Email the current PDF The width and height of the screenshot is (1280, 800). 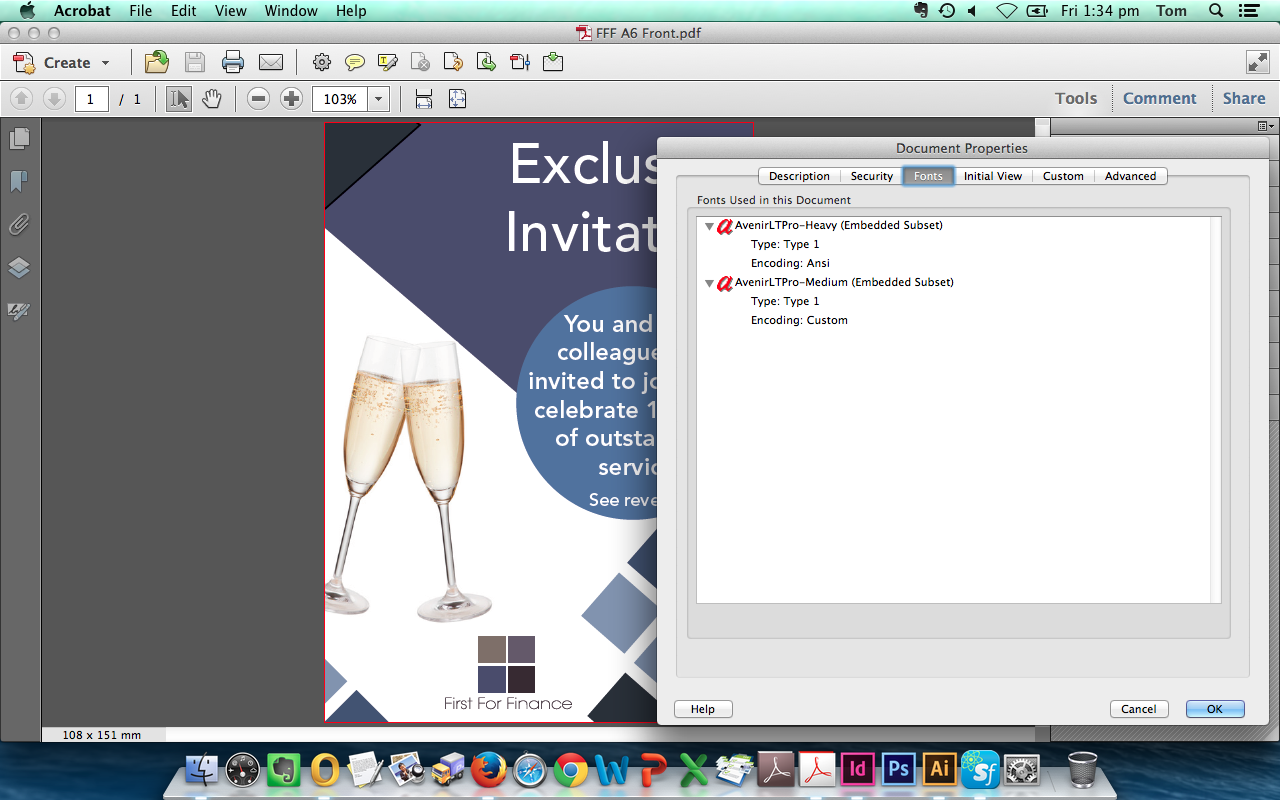click(272, 61)
